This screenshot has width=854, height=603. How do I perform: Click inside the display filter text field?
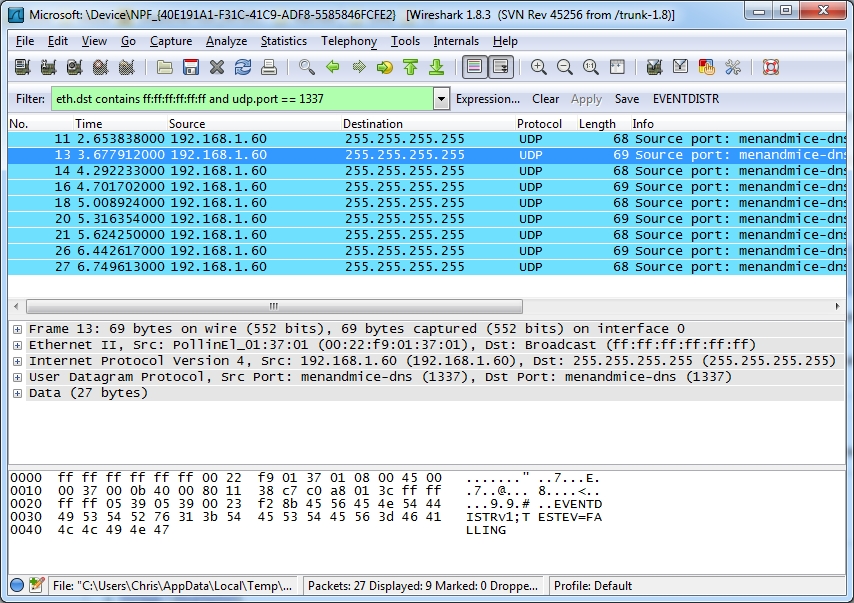click(x=240, y=99)
